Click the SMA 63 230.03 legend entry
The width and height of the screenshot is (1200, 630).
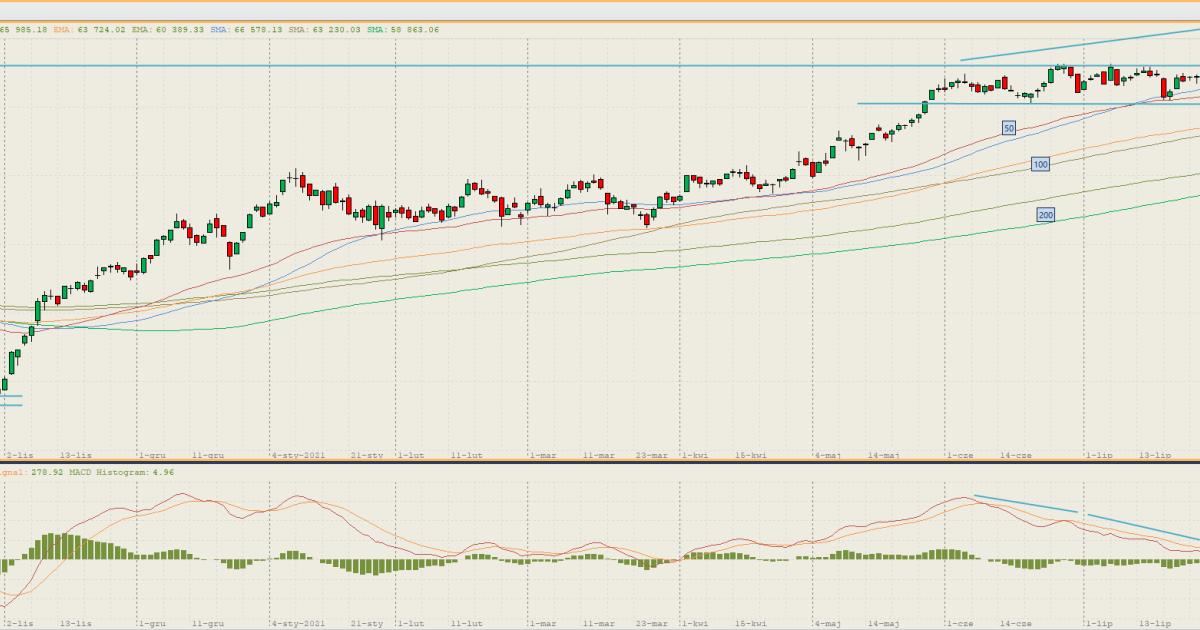click(325, 30)
